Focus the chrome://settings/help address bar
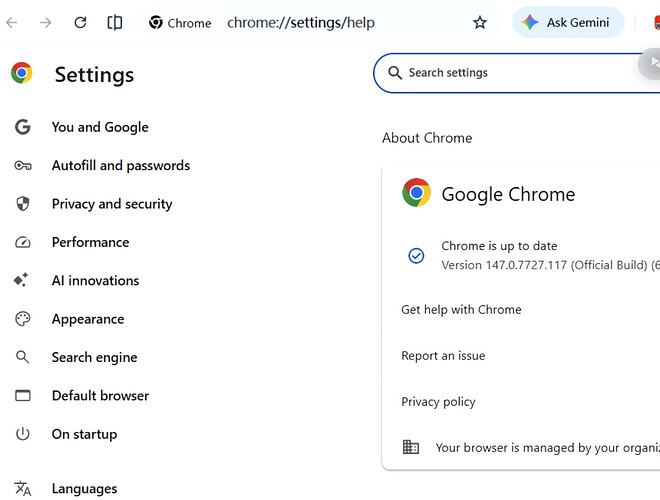Screen dimensions: 660x500 pos(301,23)
